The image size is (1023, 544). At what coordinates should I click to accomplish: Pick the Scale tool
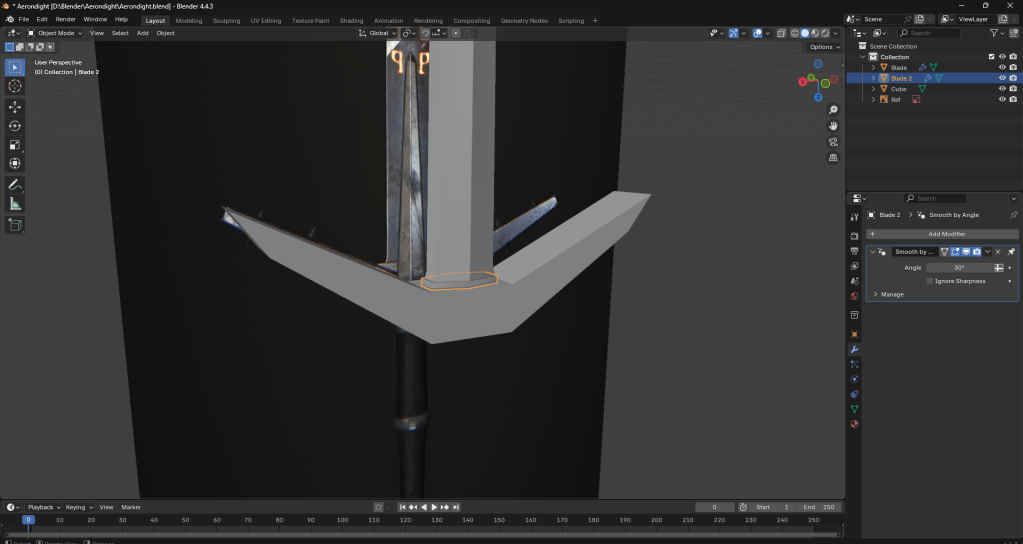[x=15, y=145]
